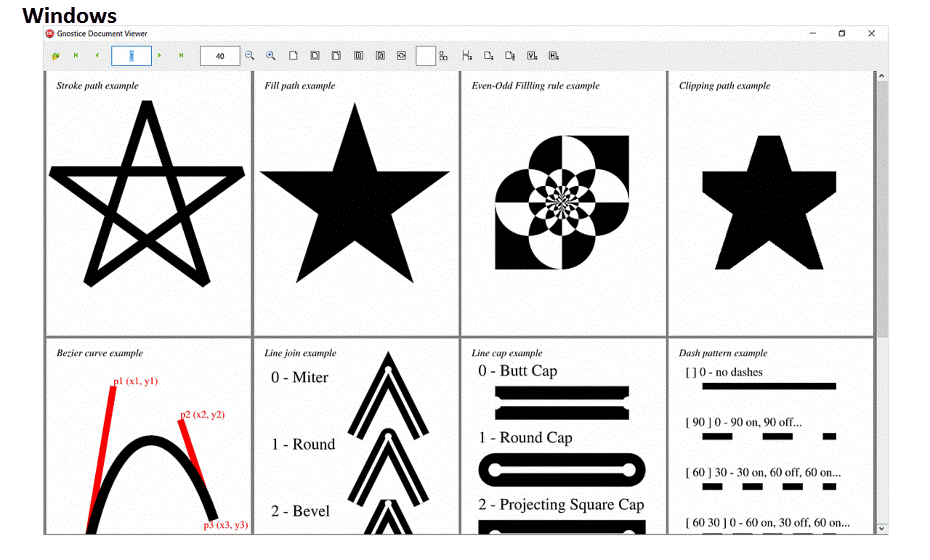The width and height of the screenshot is (930, 560).
Task: Go to the next page
Action: tap(160, 55)
